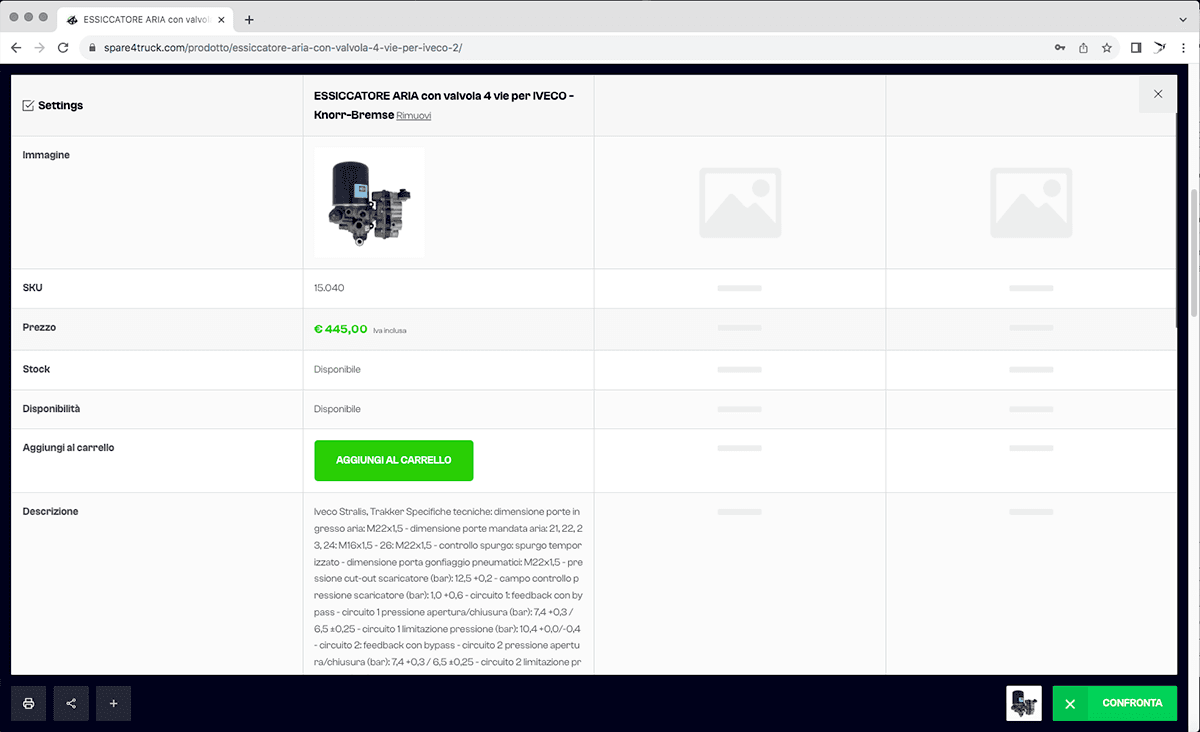
Task: Click the plus add-product icon in bottom bar
Action: 114,703
